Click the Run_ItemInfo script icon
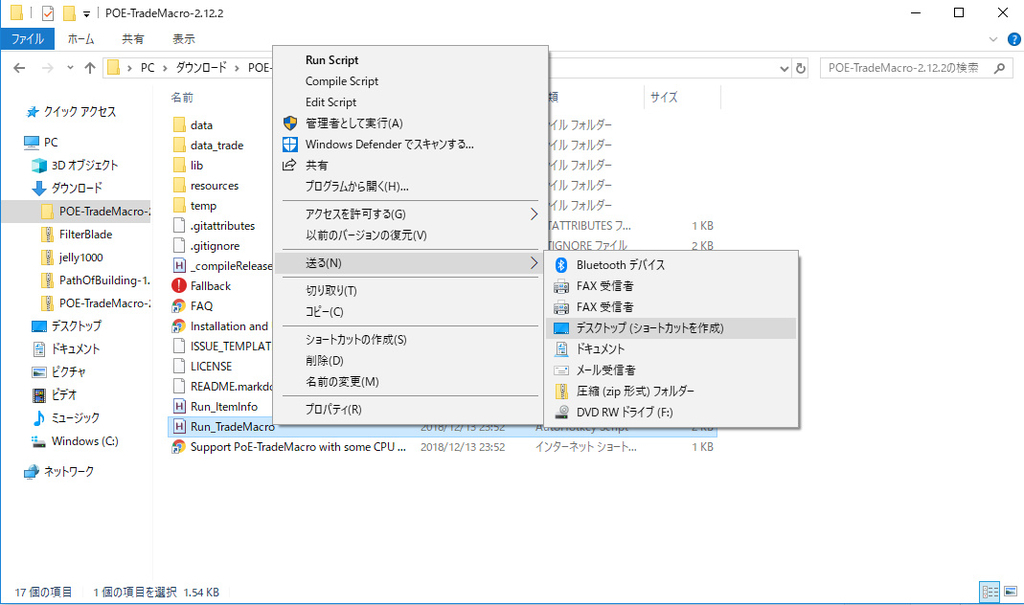This screenshot has height=605, width=1024. 179,406
